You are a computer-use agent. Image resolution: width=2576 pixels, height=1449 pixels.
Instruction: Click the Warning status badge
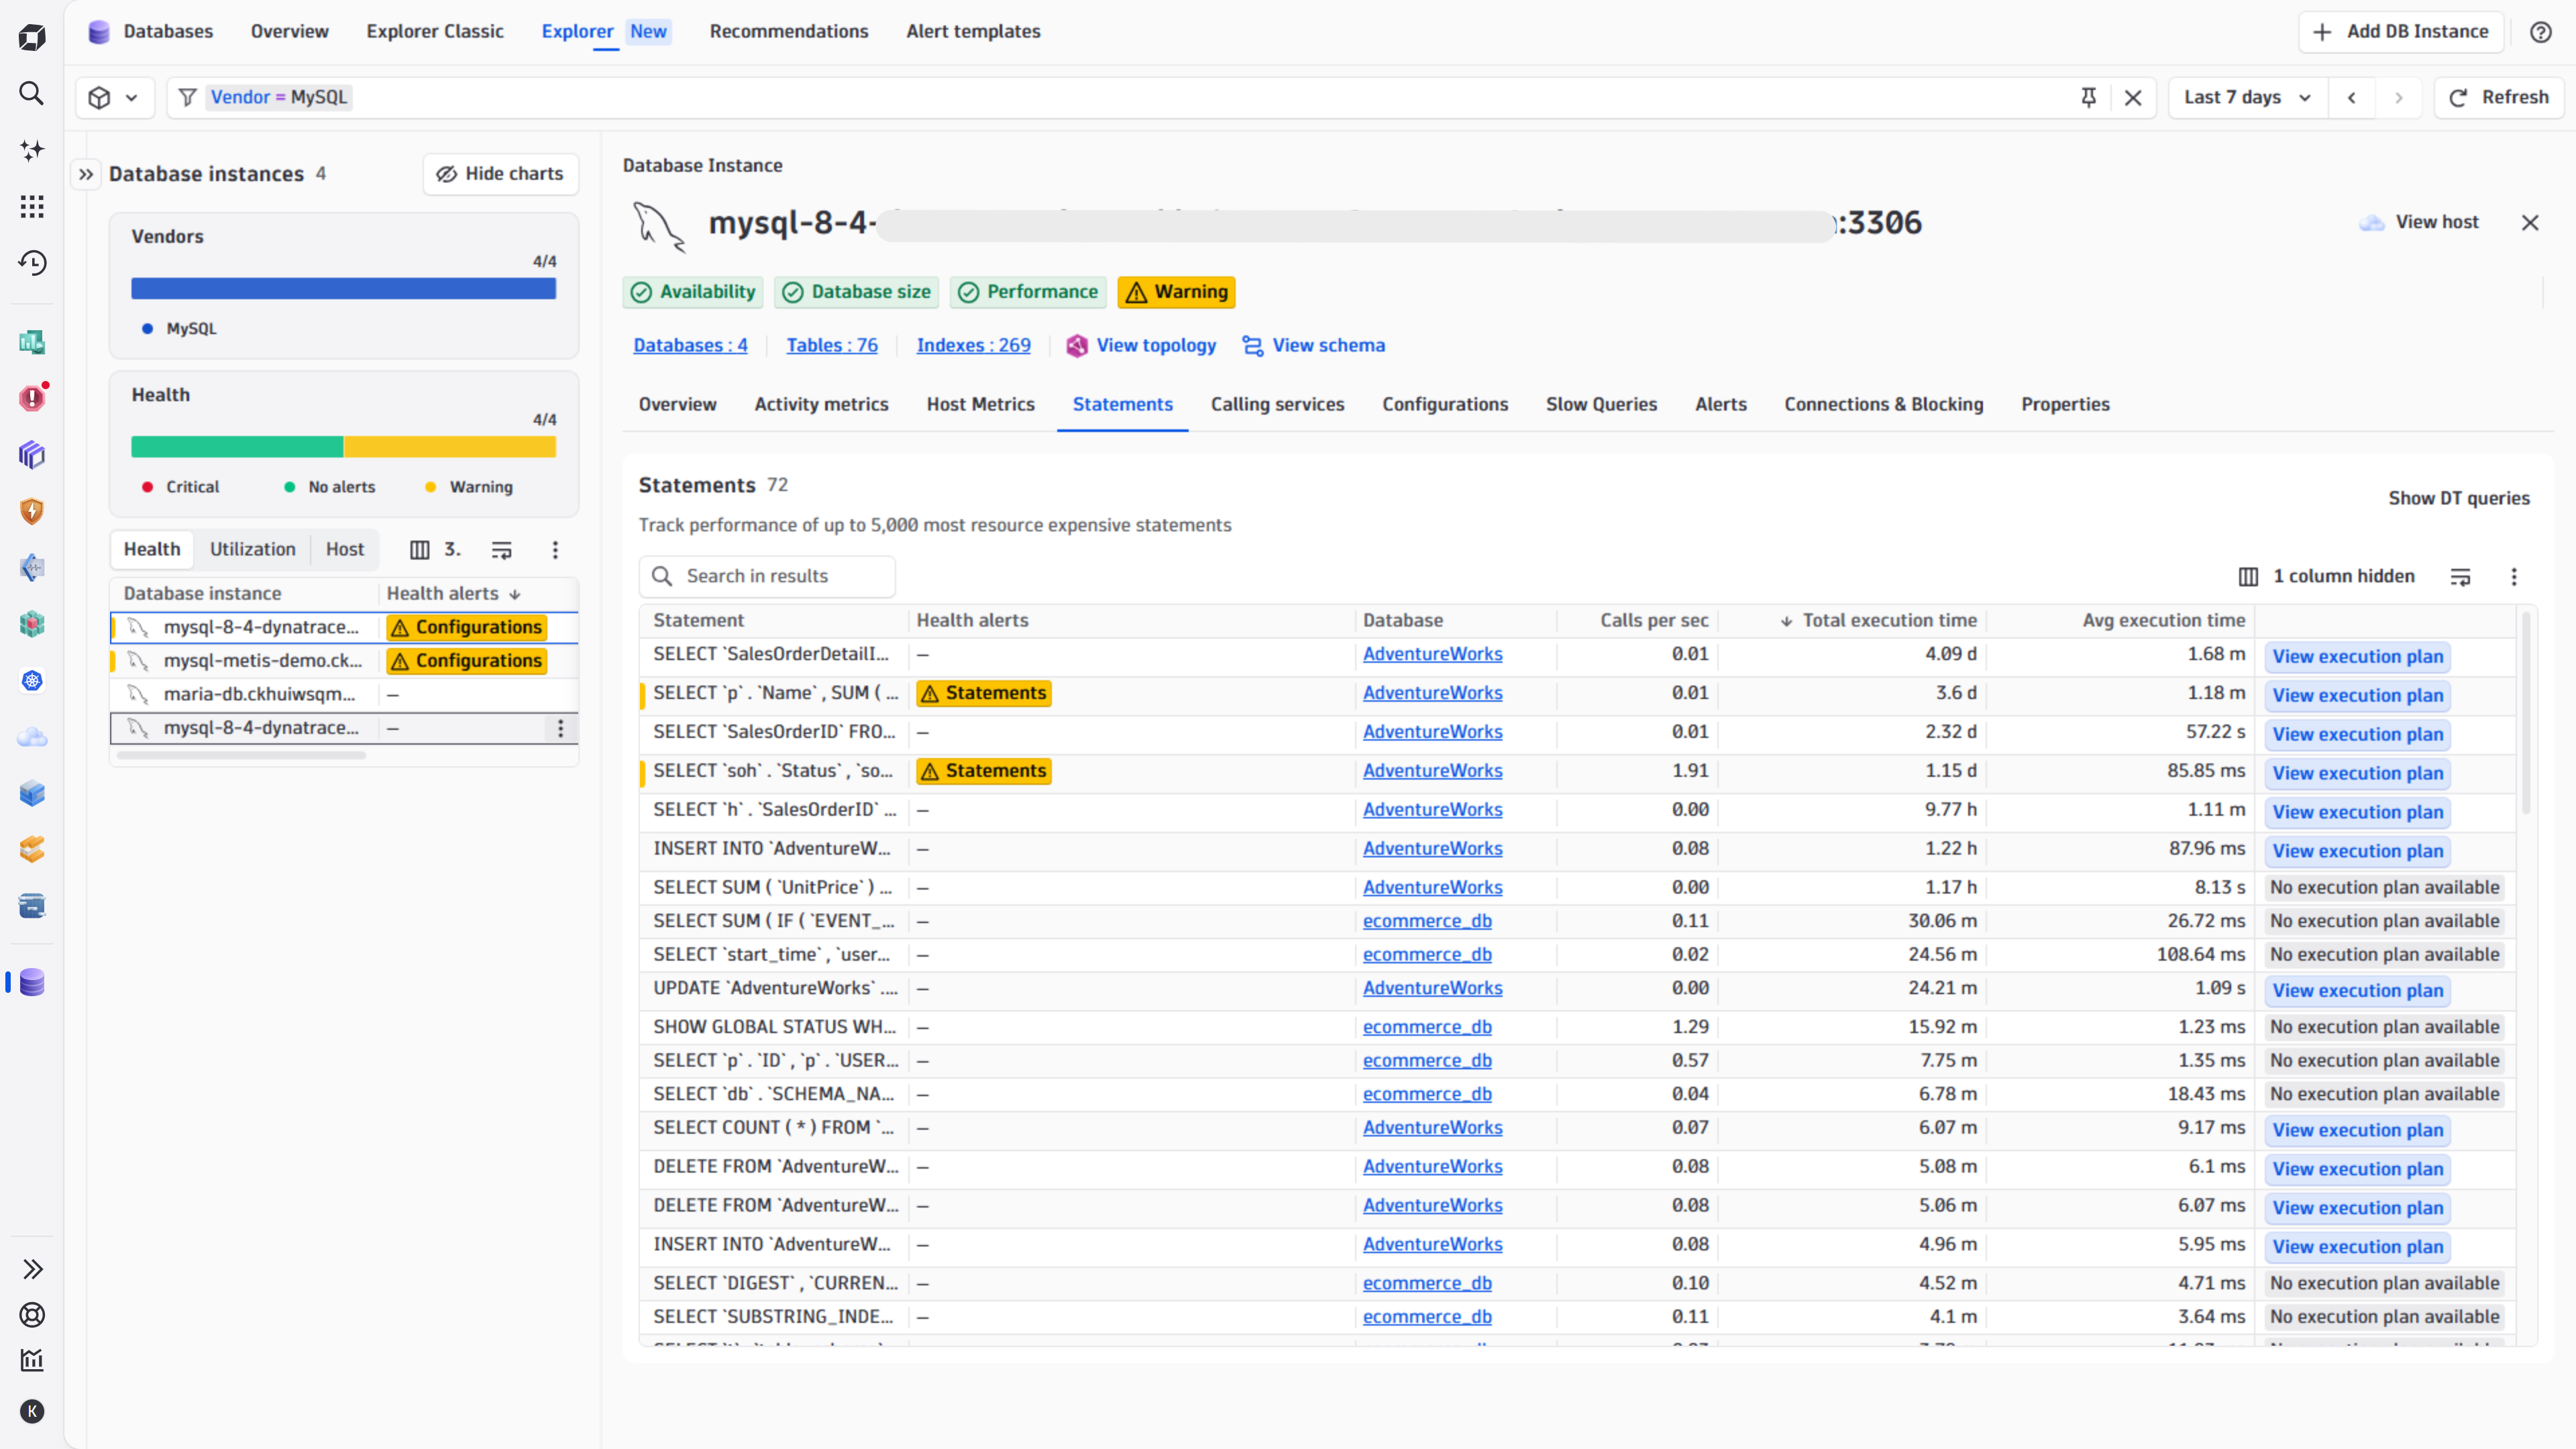(1176, 292)
